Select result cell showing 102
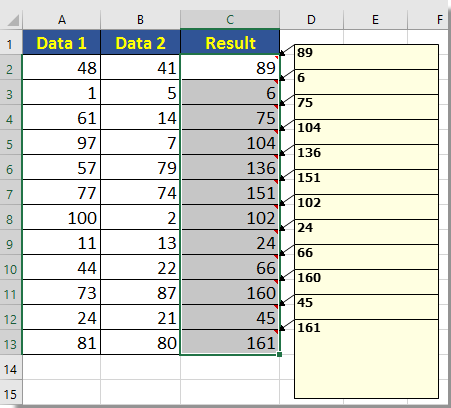Image resolution: width=451 pixels, height=408 pixels. click(230, 217)
